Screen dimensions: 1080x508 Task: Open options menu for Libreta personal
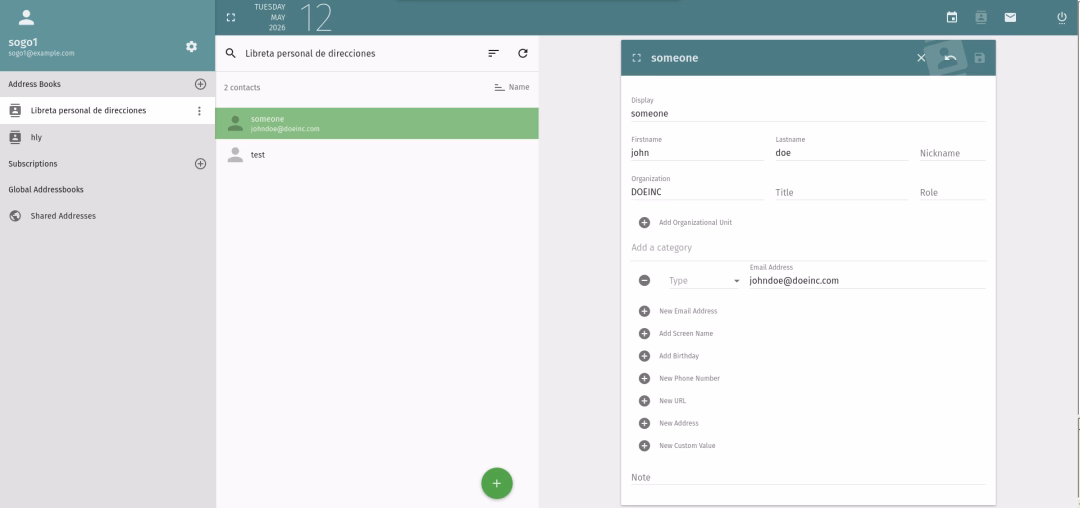(x=199, y=111)
